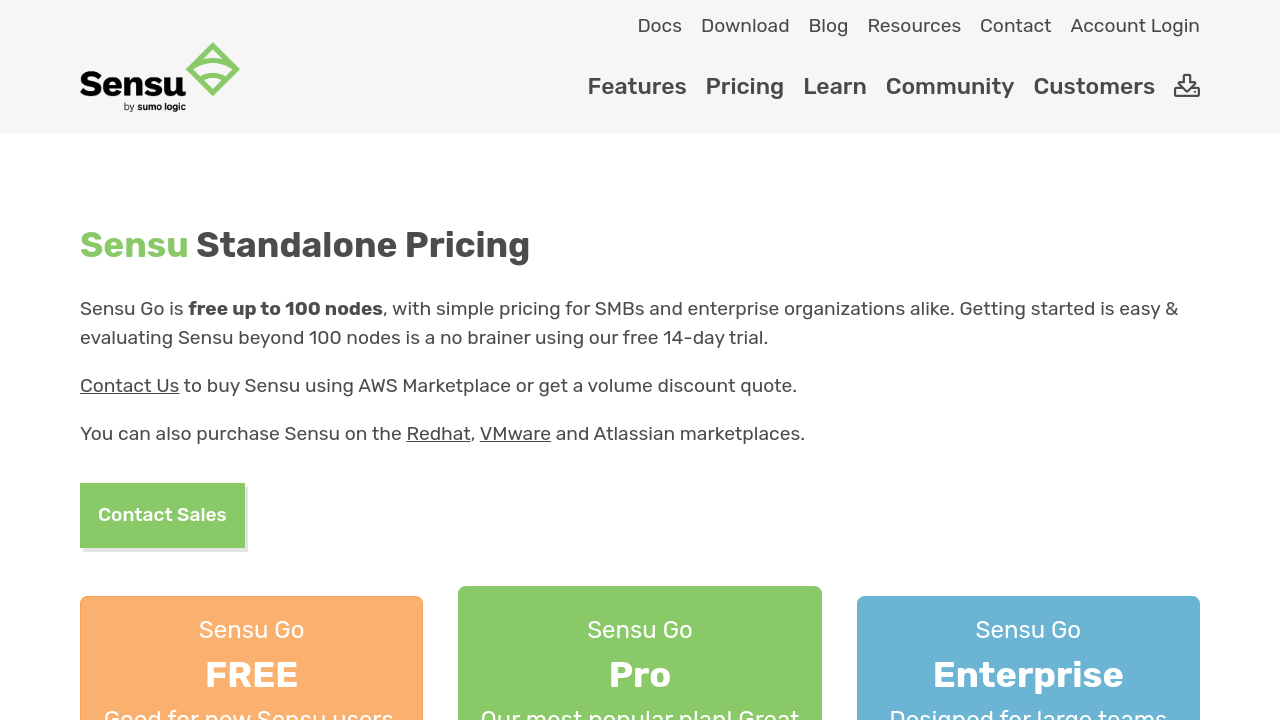Open the Blog link
Image resolution: width=1280 pixels, height=720 pixels.
(828, 26)
